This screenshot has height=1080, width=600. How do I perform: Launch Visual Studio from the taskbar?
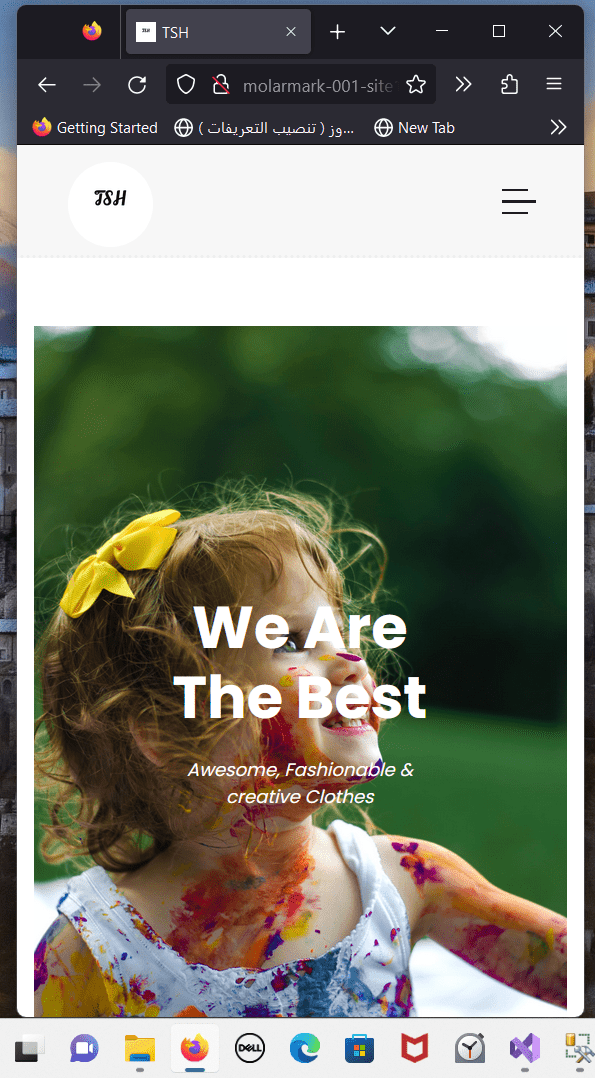click(x=524, y=1049)
